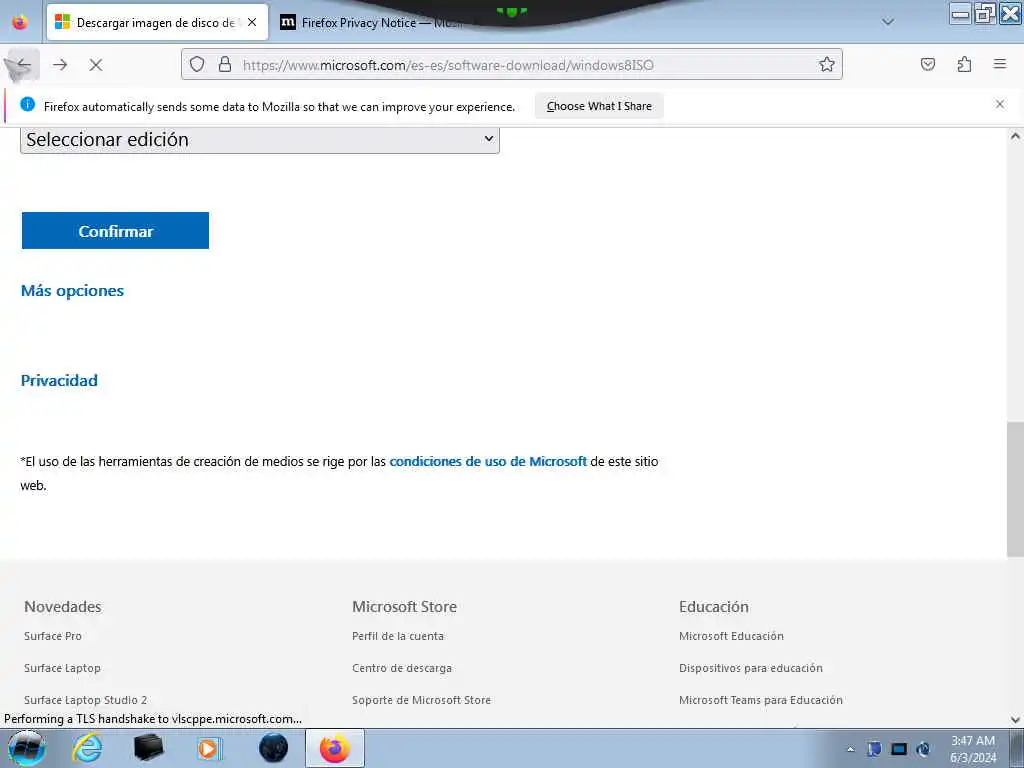
Task: Click Choose What I Share button
Action: click(599, 106)
